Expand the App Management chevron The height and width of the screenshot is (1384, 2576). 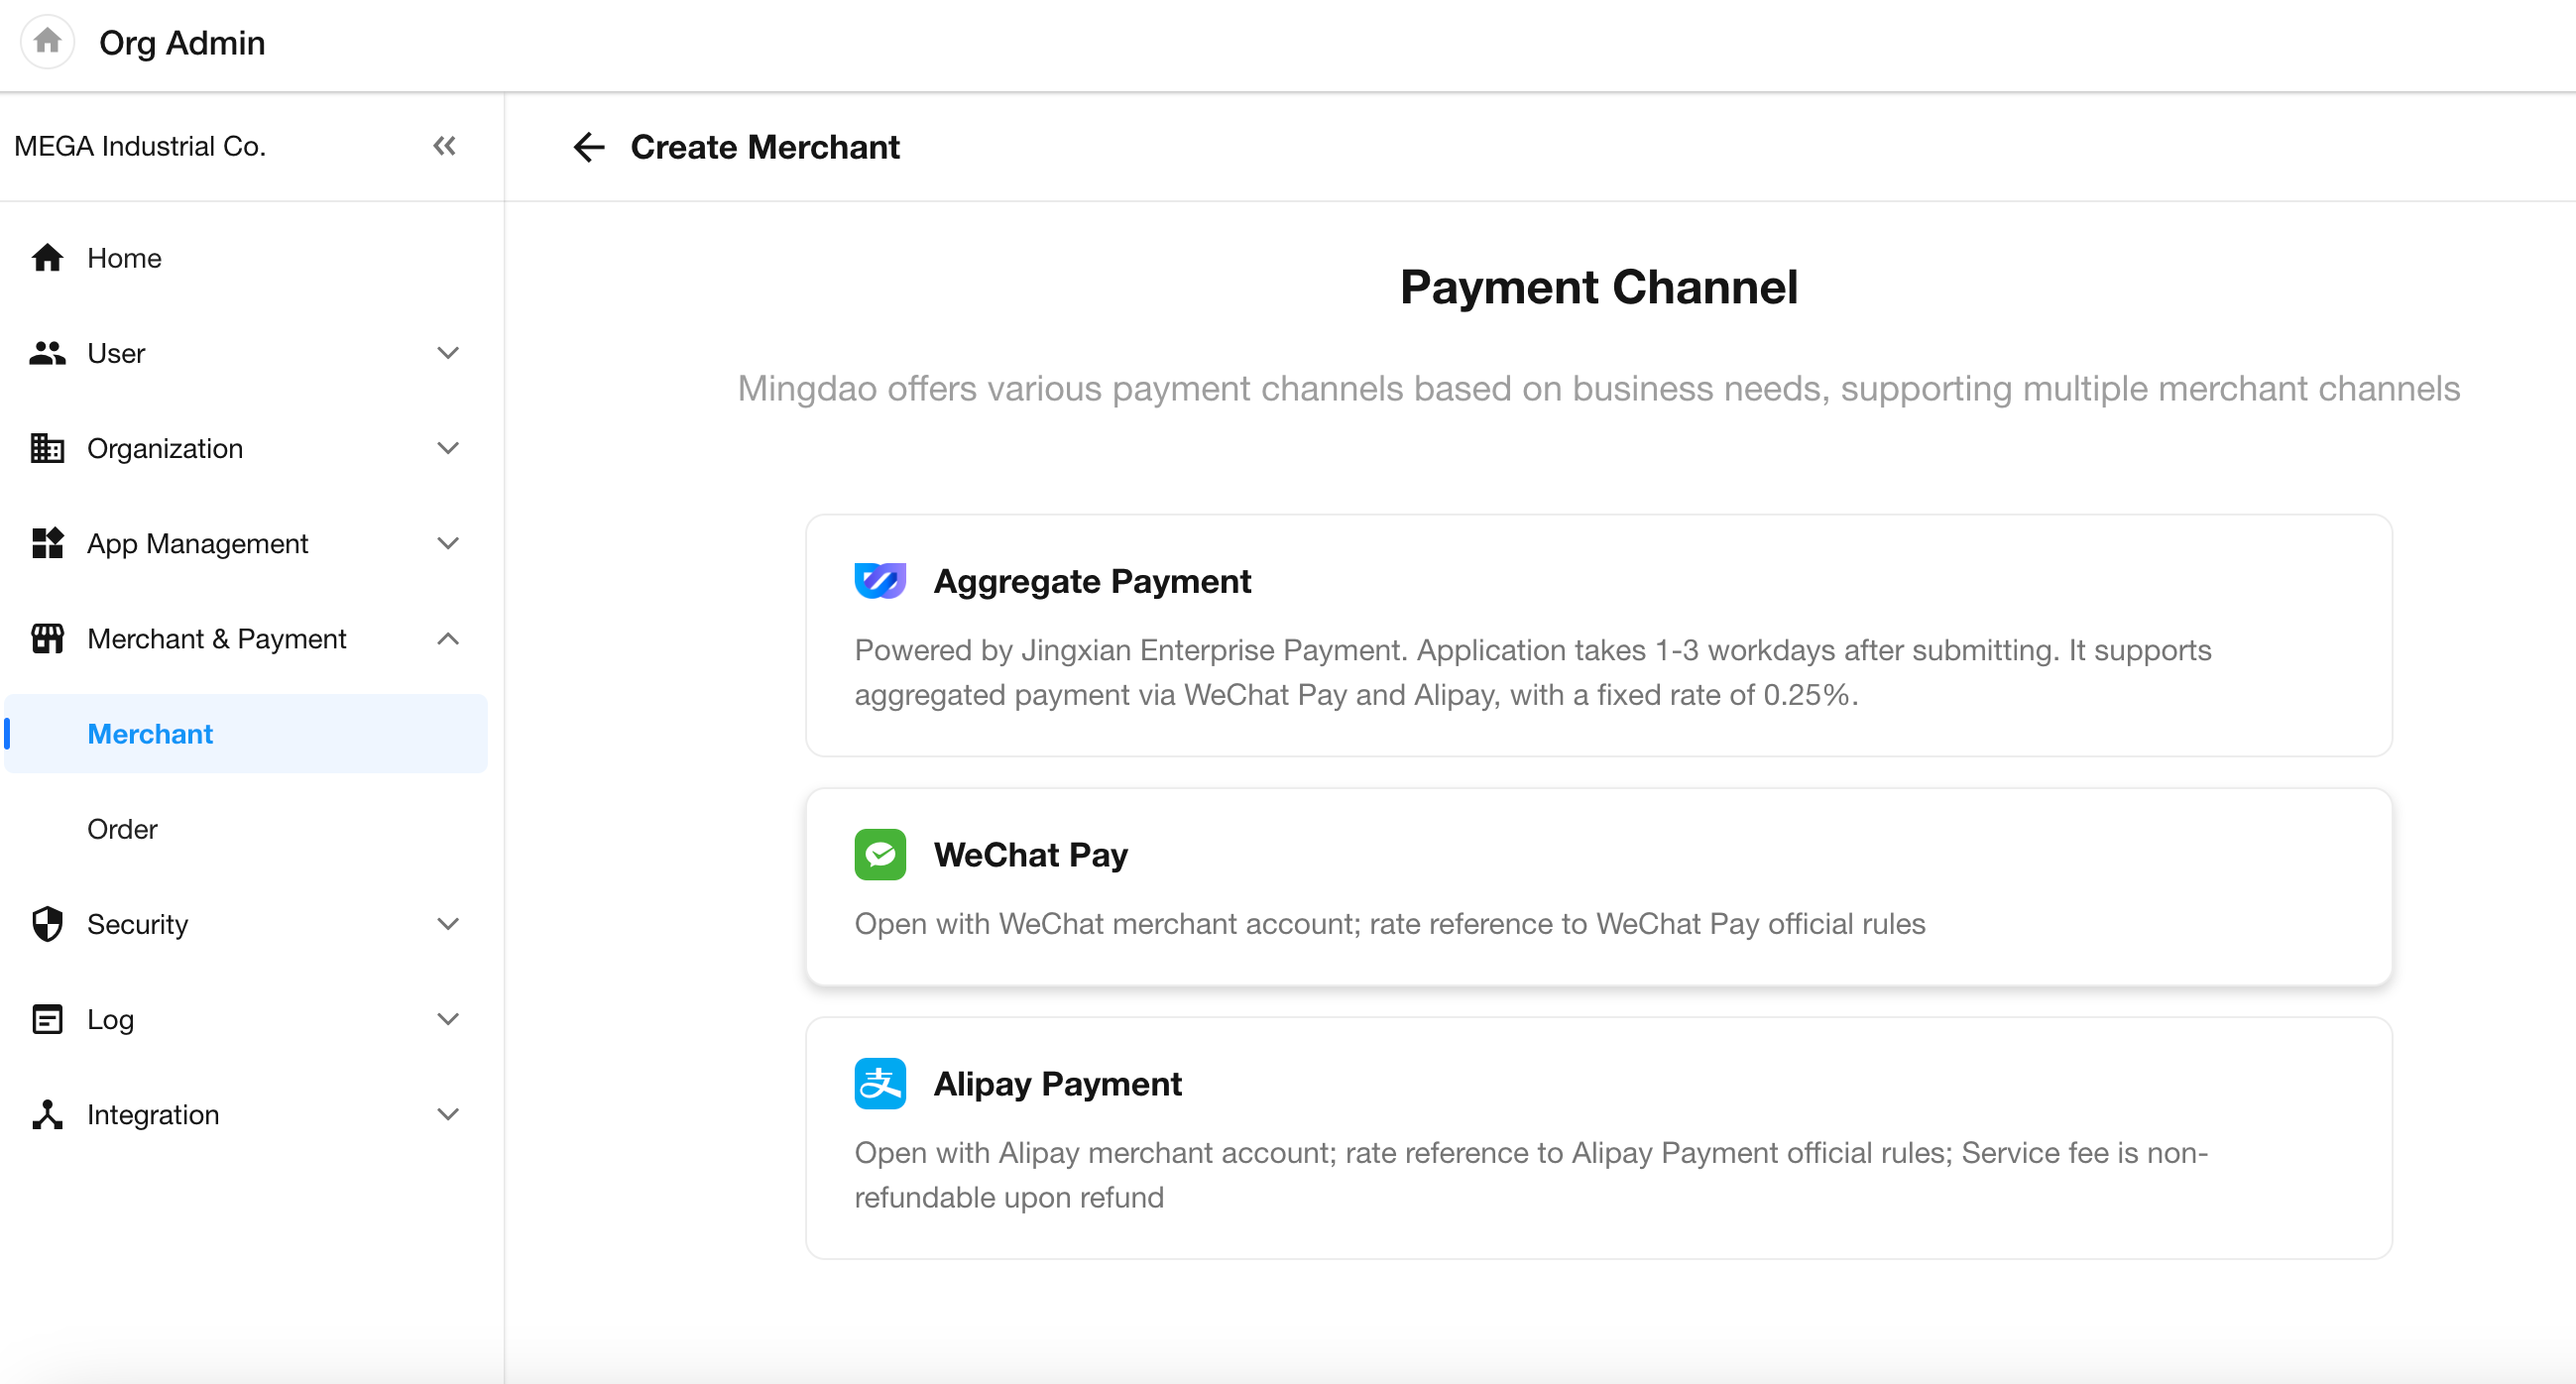click(x=448, y=543)
